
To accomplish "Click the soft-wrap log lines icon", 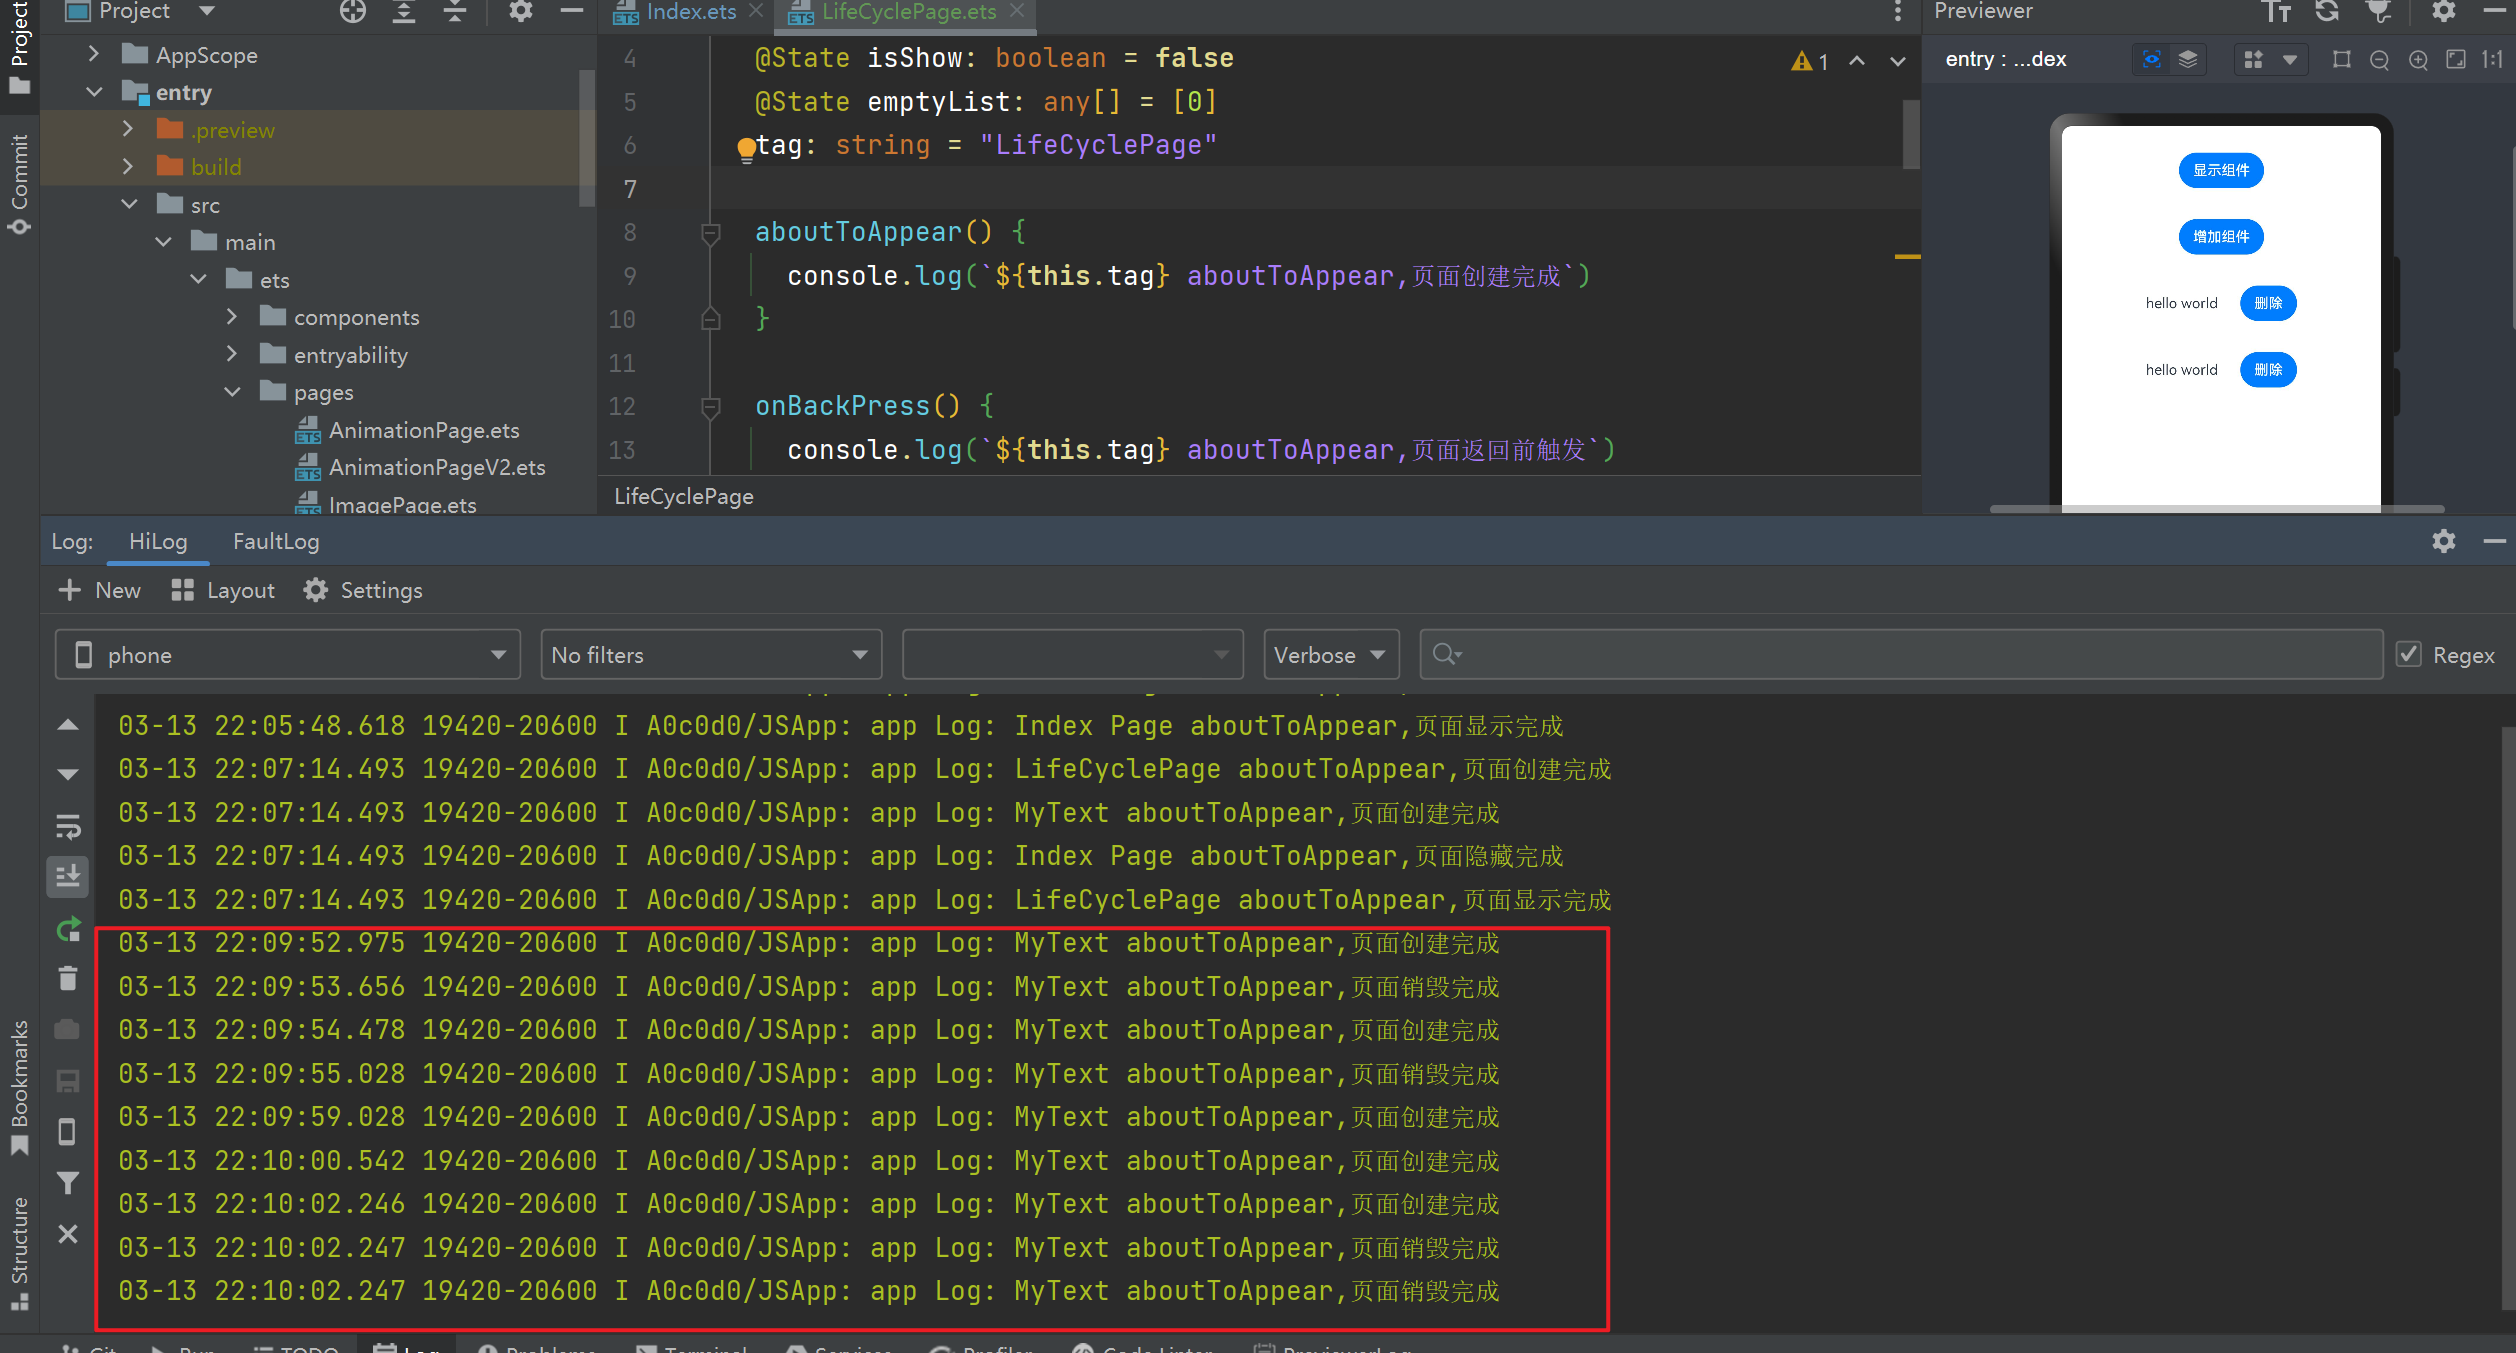I will click(68, 827).
